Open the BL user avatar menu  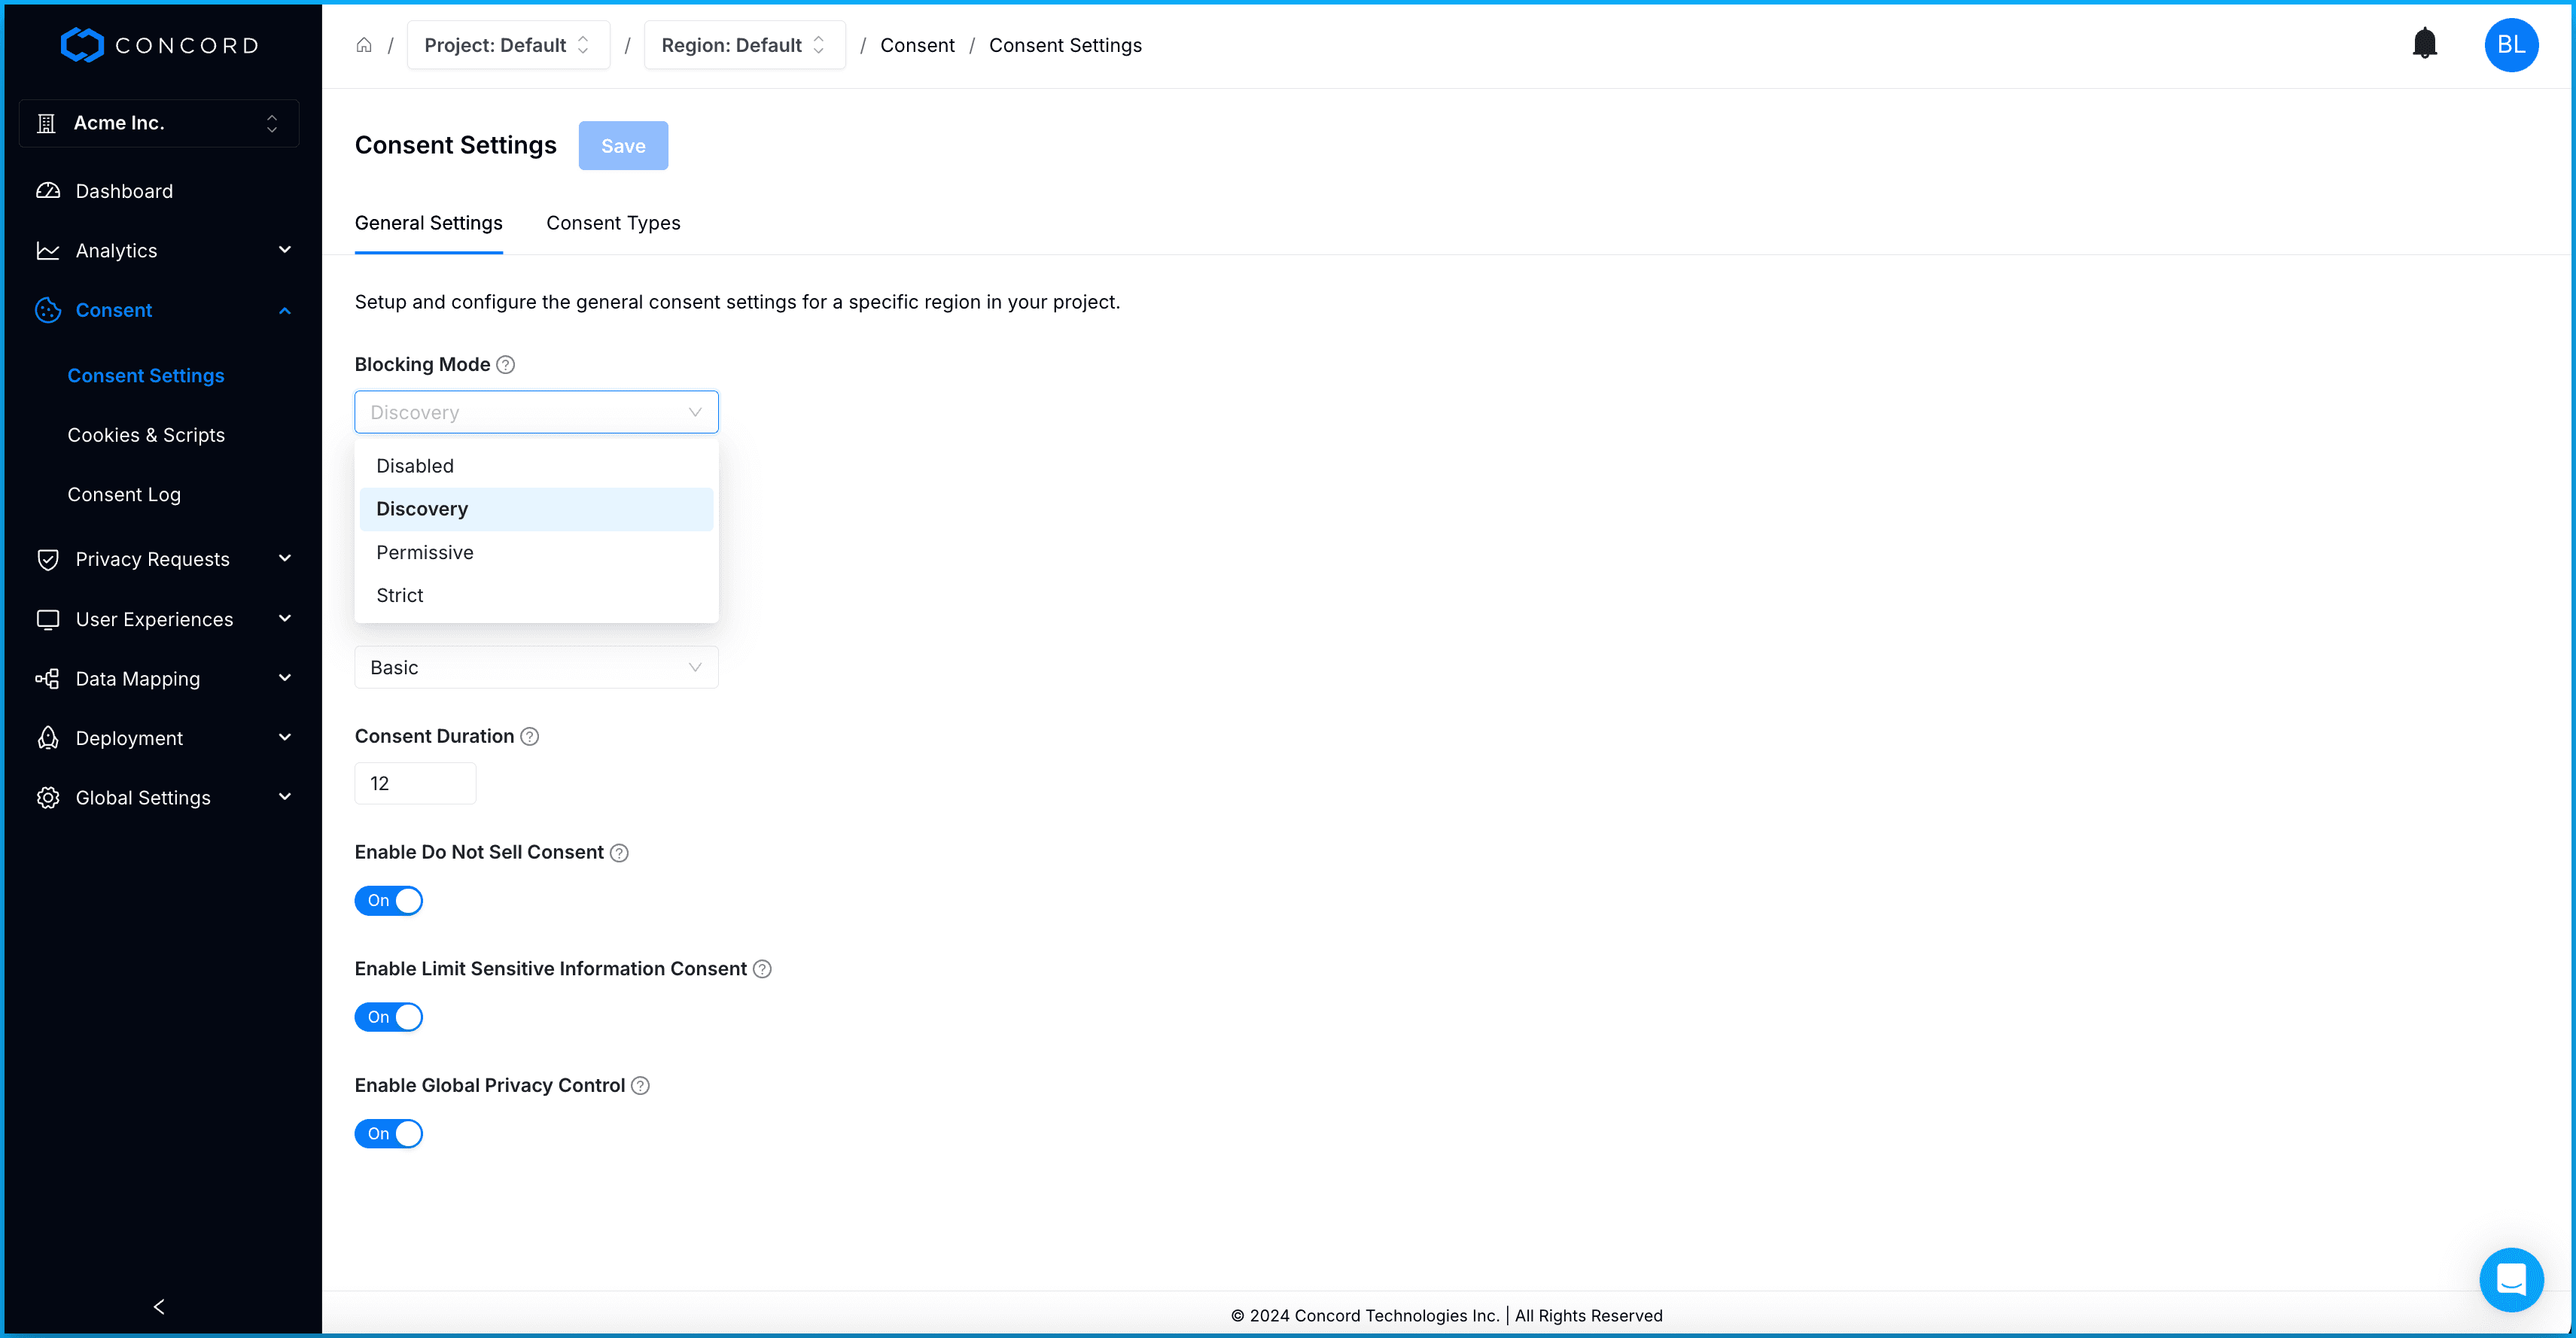[2510, 45]
